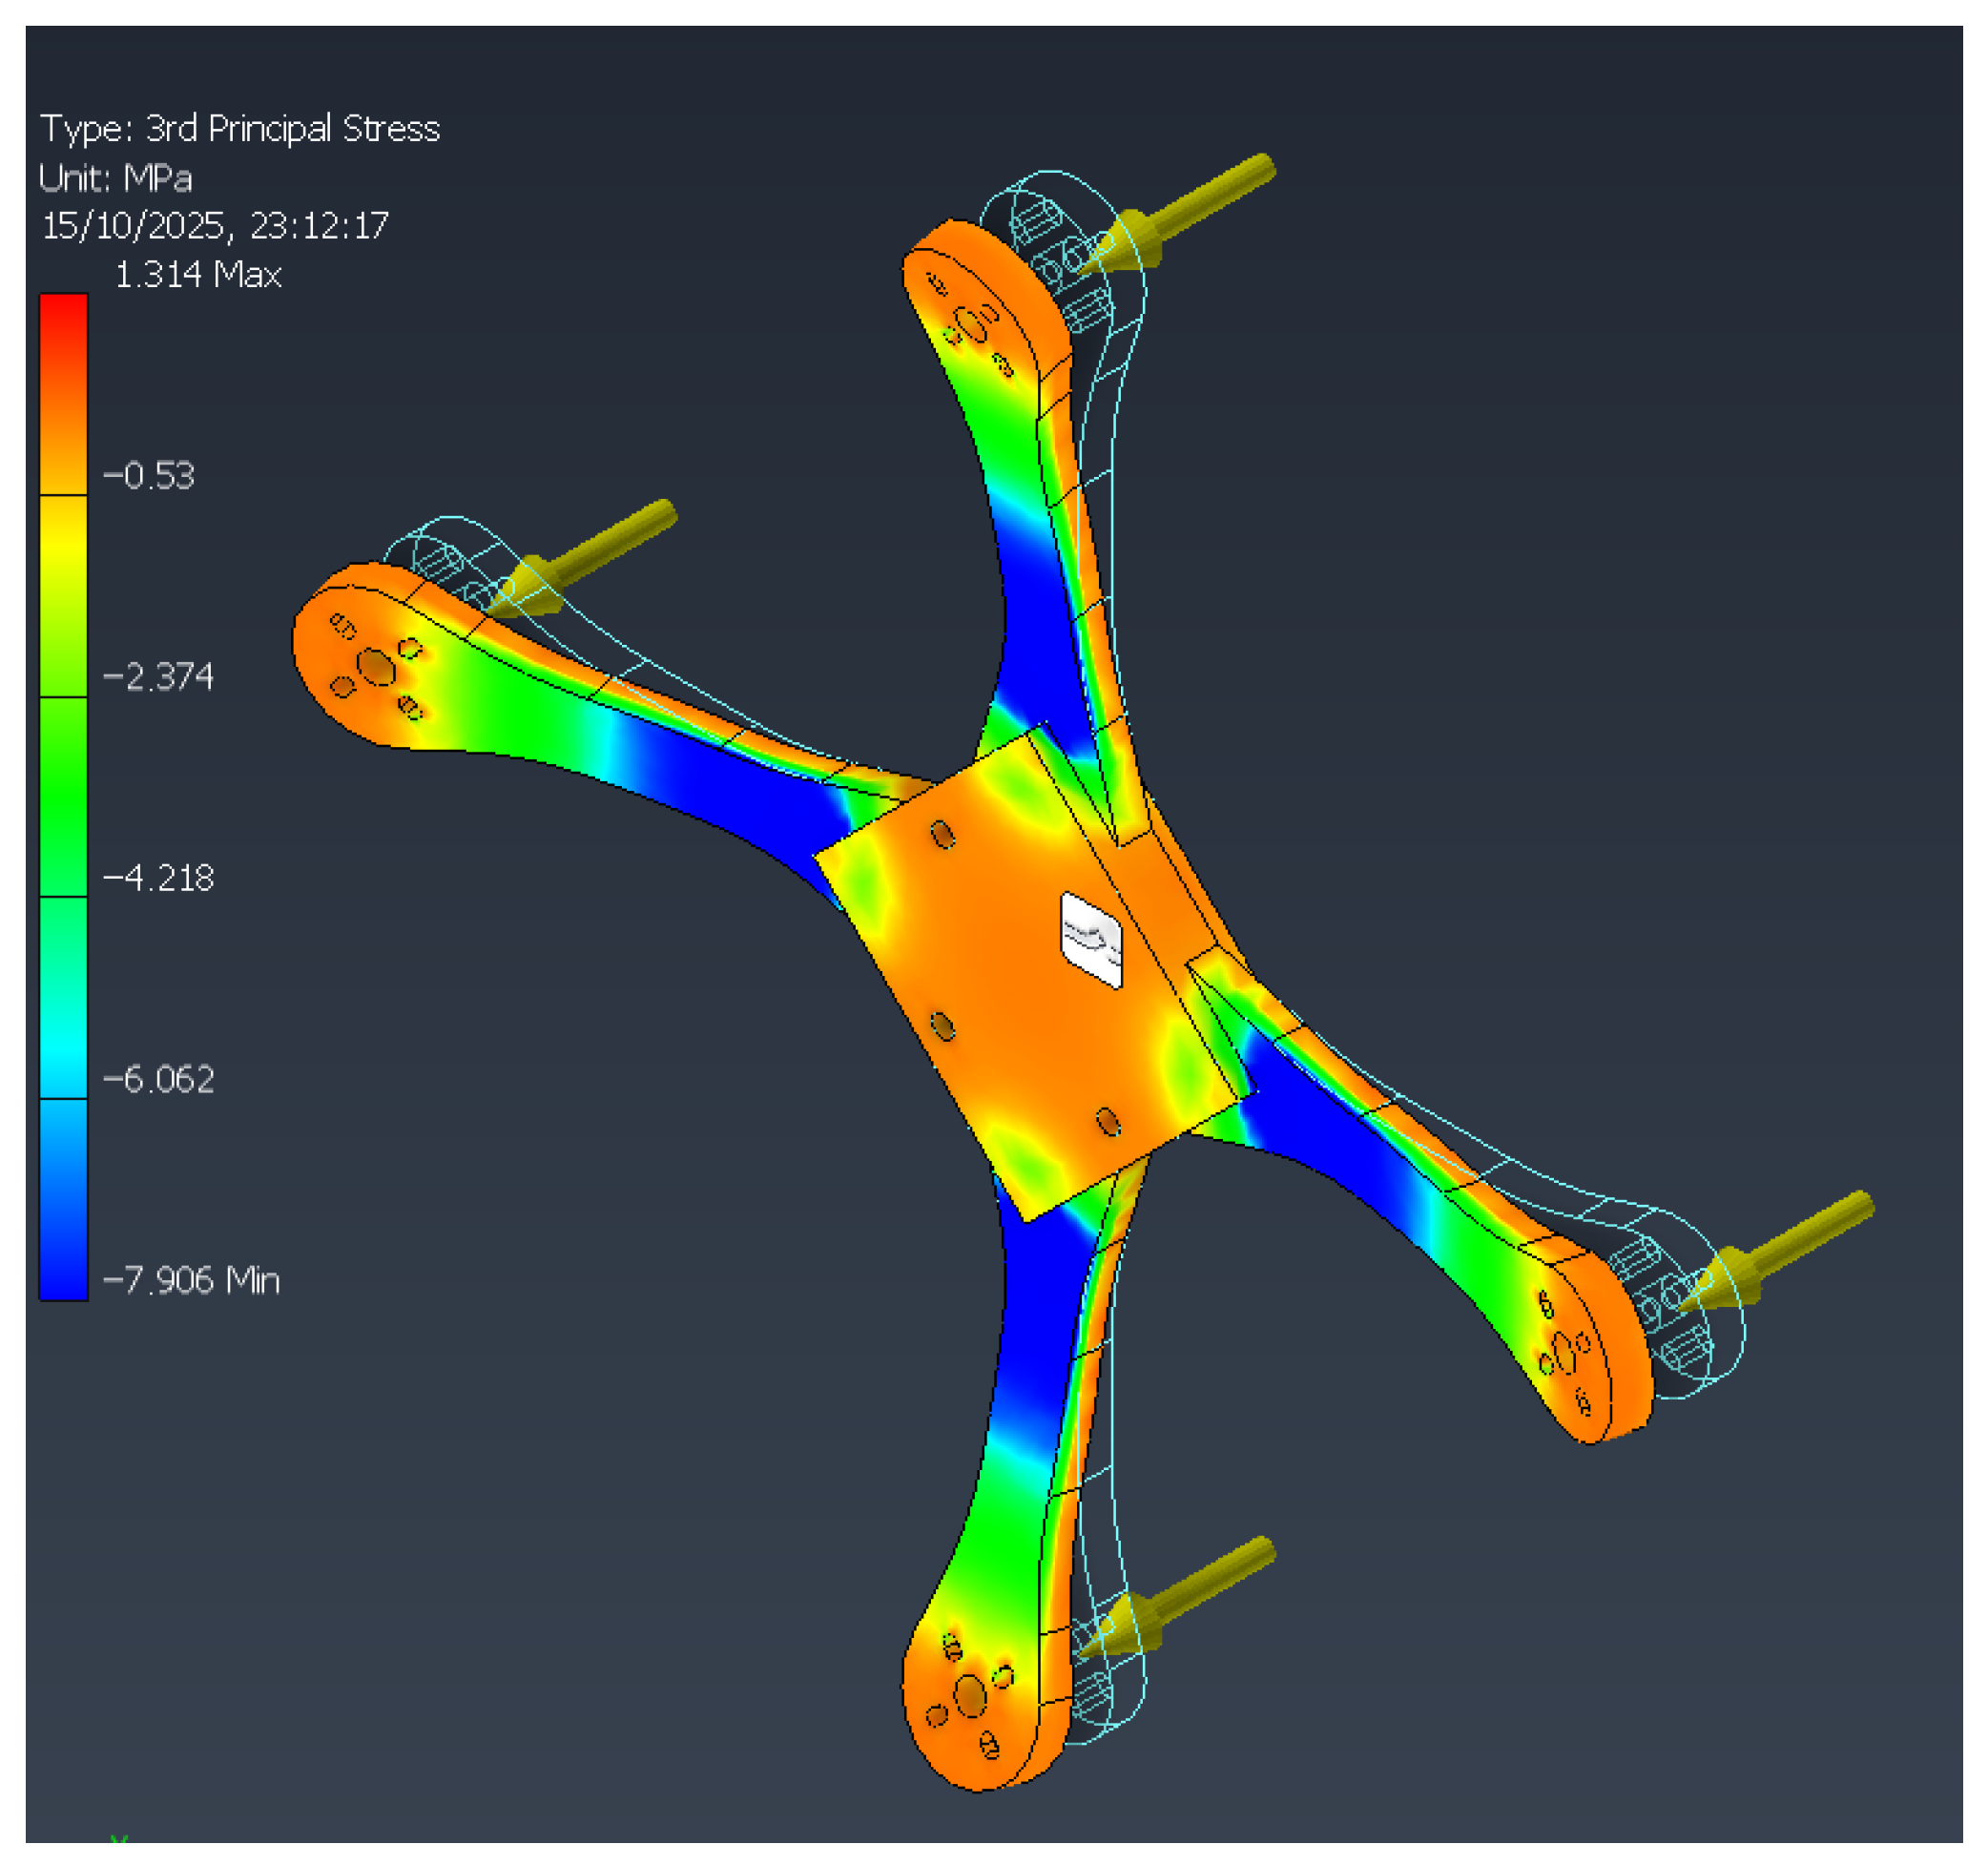Click the '-0.53' legend value
1988x1865 pixels.
pos(149,475)
